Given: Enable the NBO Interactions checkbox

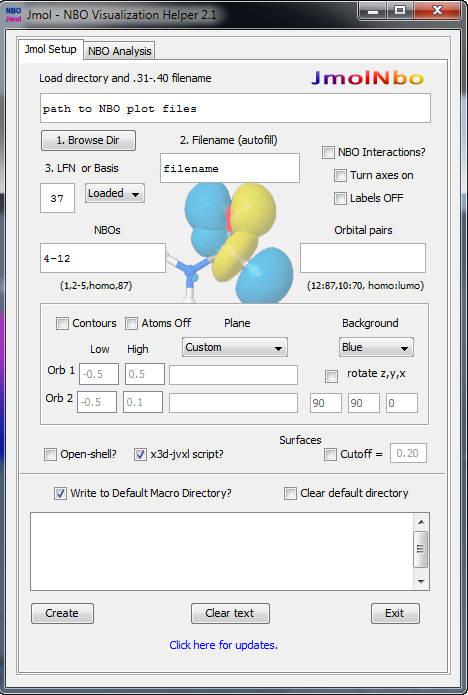Looking at the screenshot, I should tap(328, 152).
